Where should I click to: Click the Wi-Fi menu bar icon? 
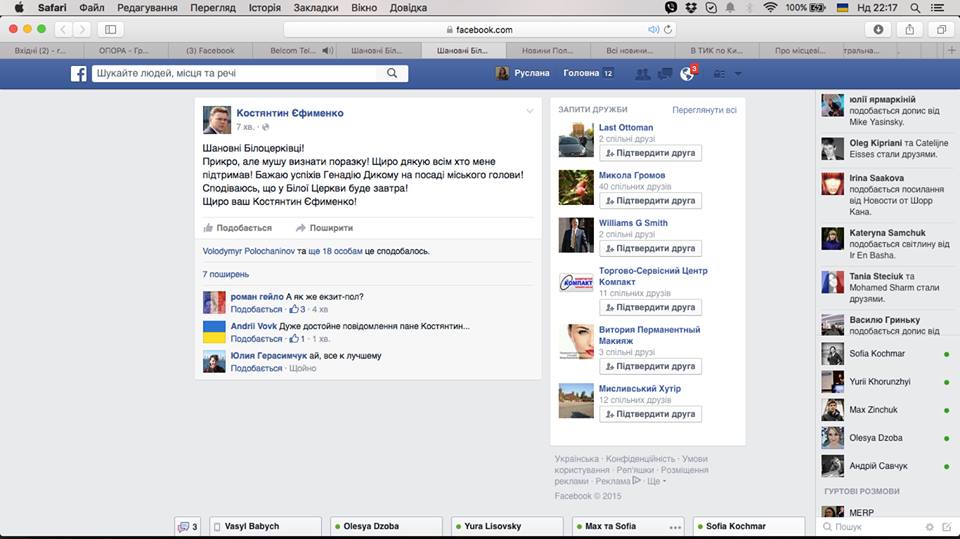point(770,8)
